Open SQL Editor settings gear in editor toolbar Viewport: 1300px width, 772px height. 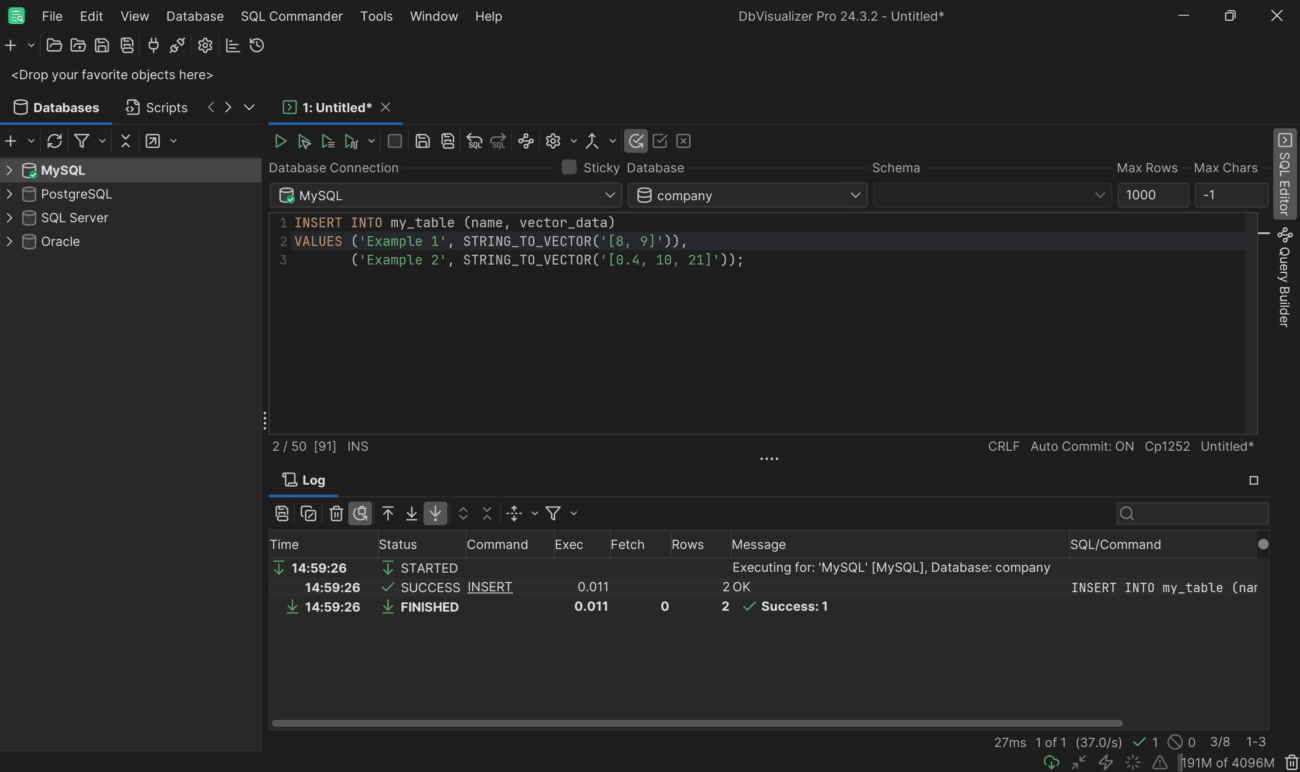tap(553, 140)
